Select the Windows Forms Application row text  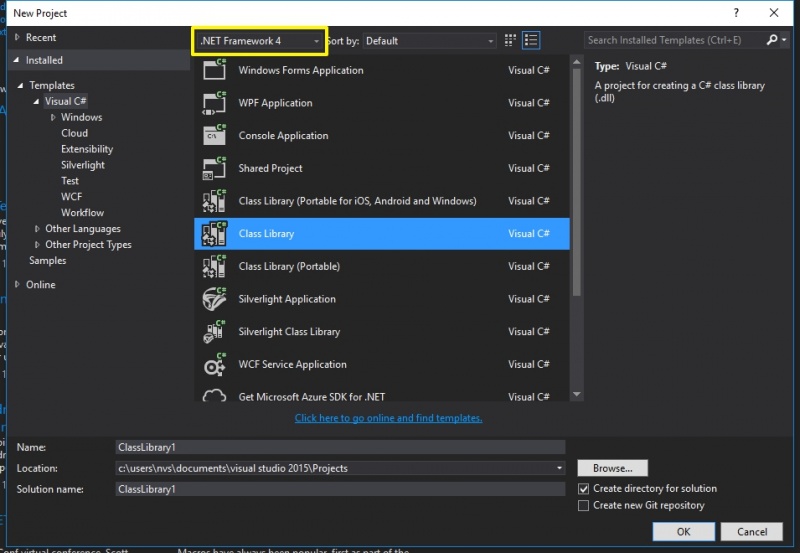click(301, 70)
